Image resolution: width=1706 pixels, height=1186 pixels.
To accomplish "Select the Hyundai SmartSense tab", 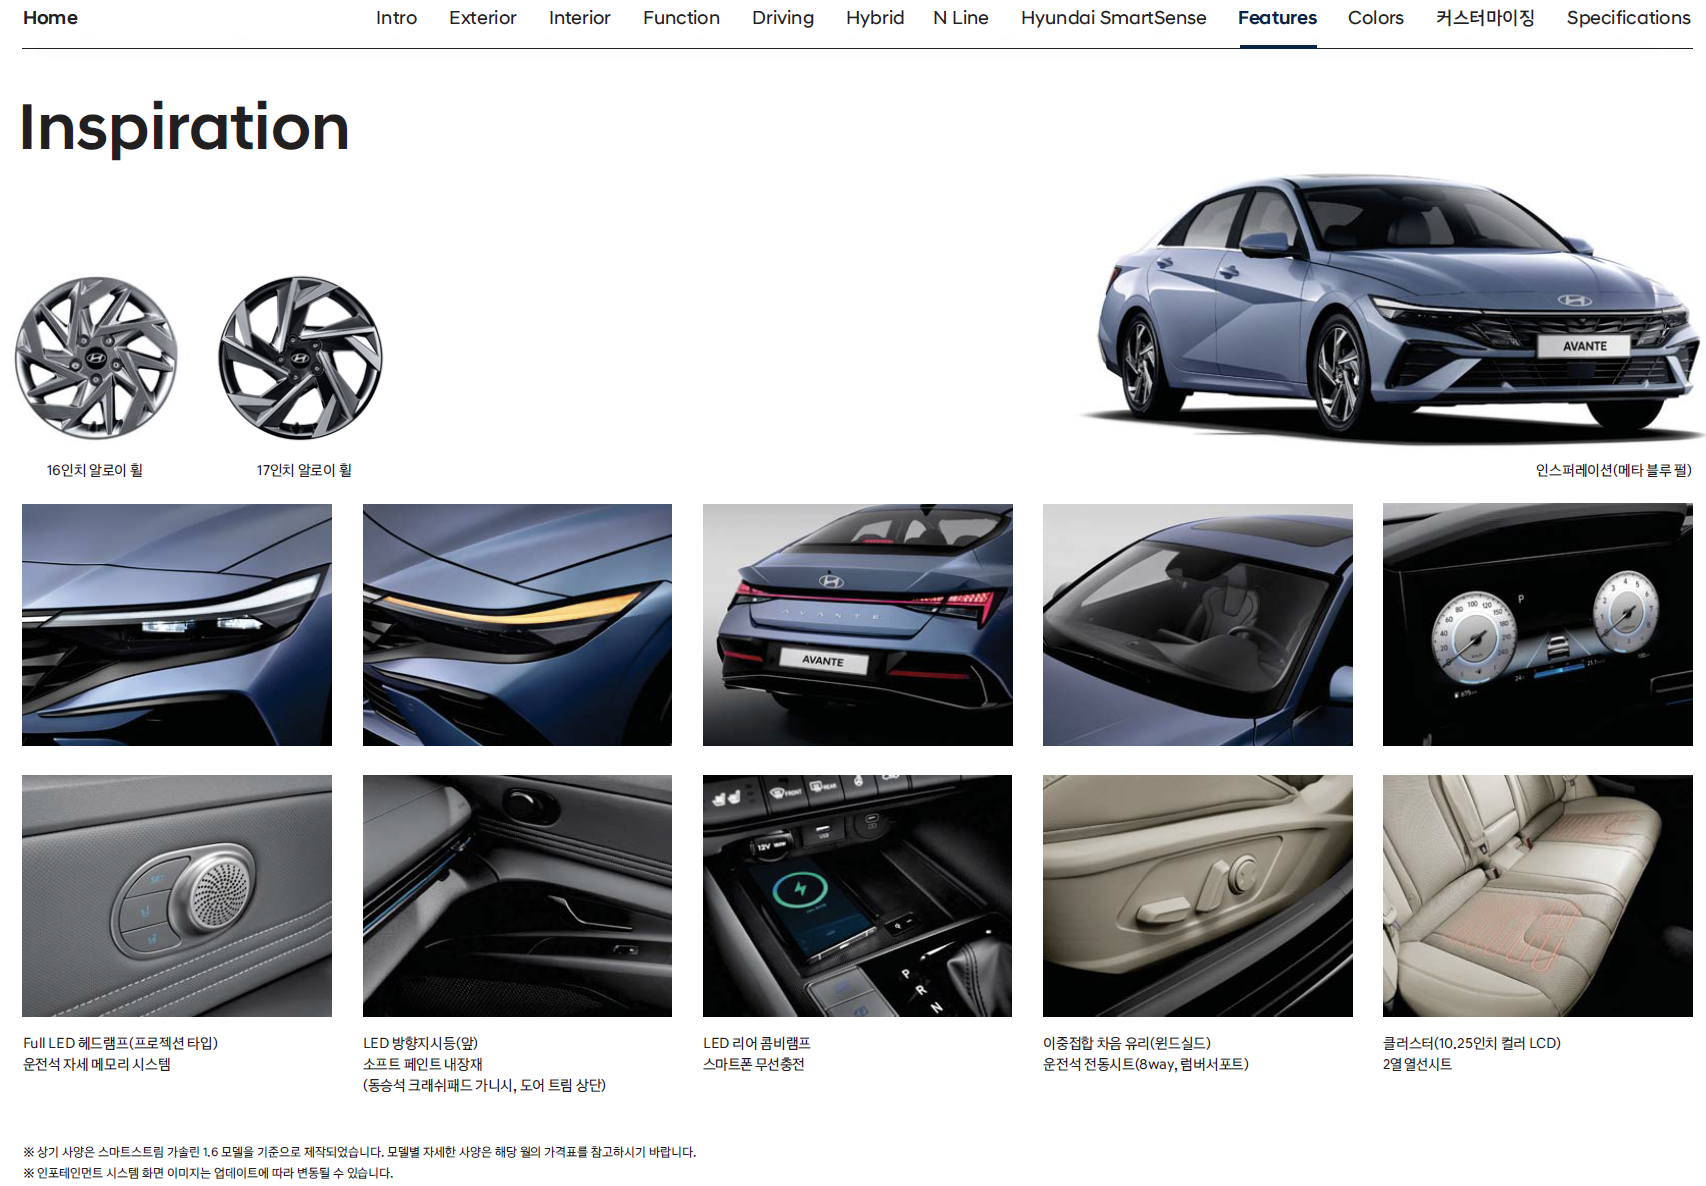I will 1114,18.
